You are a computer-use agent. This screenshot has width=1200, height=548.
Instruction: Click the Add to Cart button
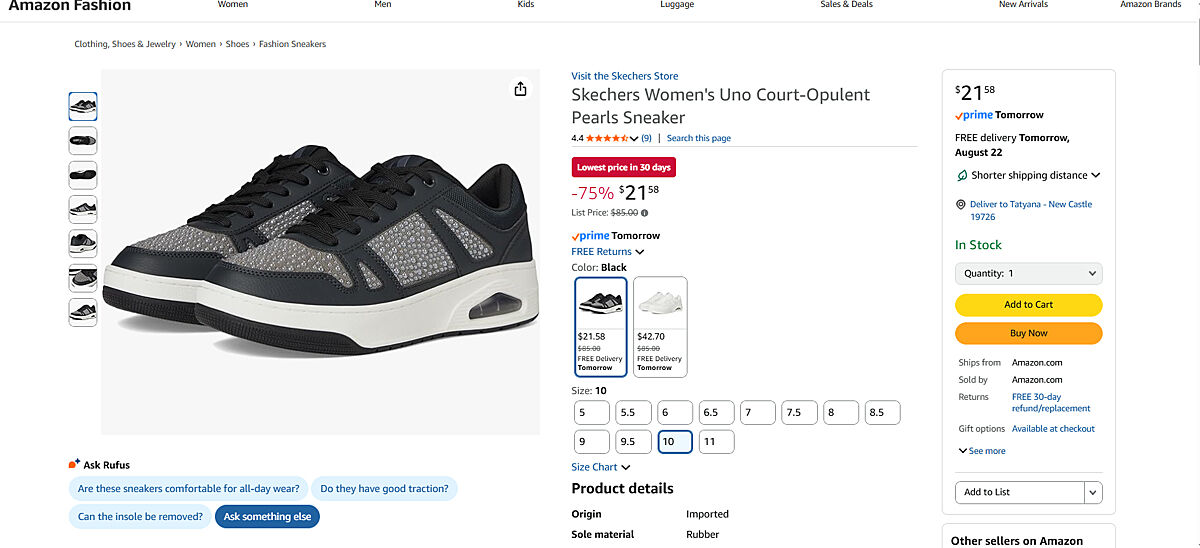coord(1028,305)
